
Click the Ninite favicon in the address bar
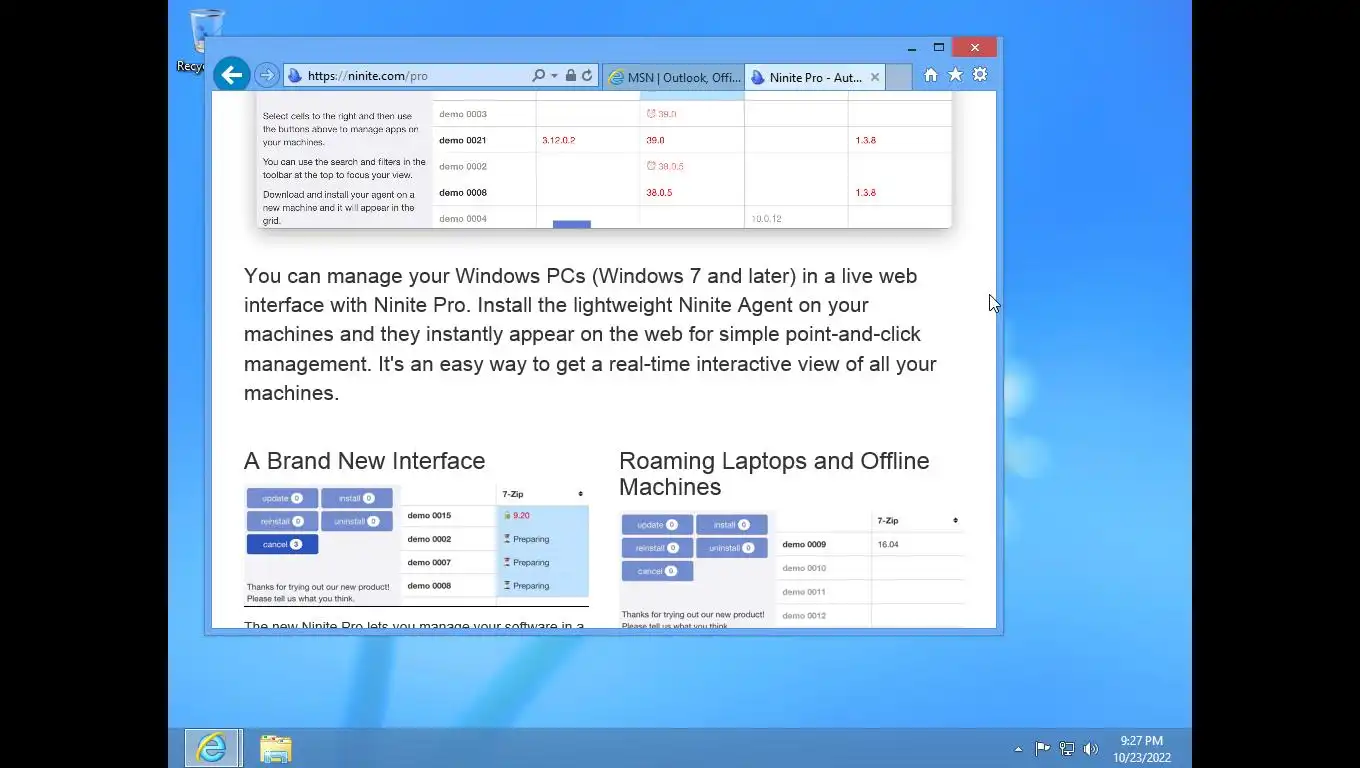[x=294, y=76]
